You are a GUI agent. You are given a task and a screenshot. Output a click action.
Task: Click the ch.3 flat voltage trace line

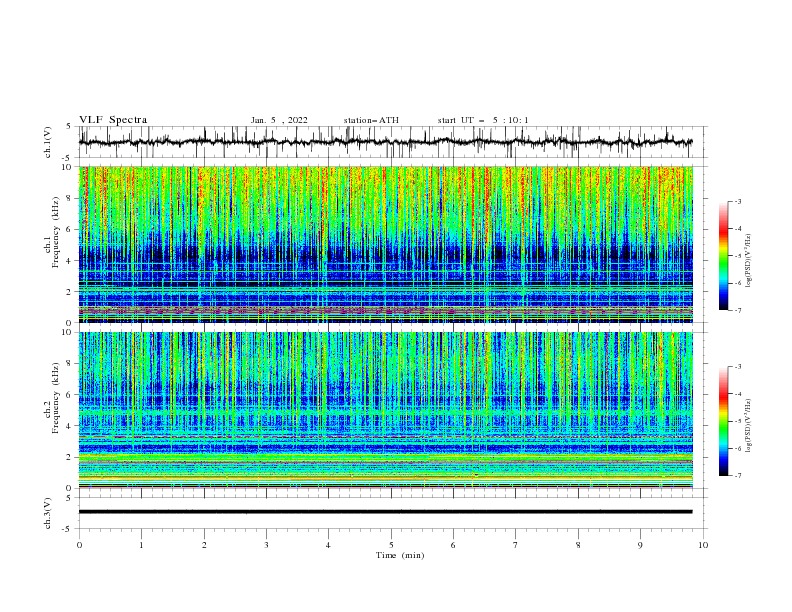(x=386, y=512)
